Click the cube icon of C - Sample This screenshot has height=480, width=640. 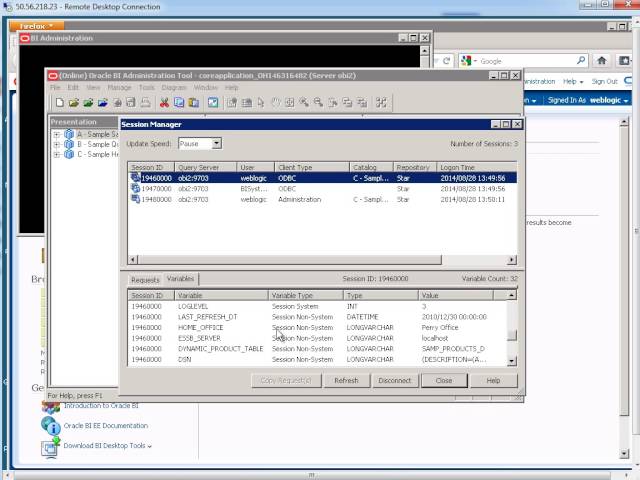pos(69,154)
